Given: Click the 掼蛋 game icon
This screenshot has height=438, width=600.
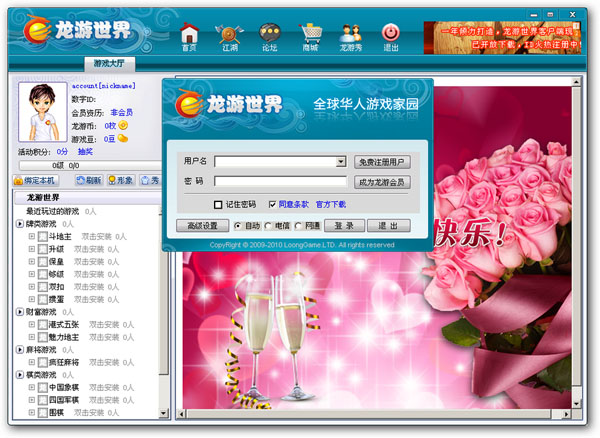Looking at the screenshot, I should click(x=43, y=300).
